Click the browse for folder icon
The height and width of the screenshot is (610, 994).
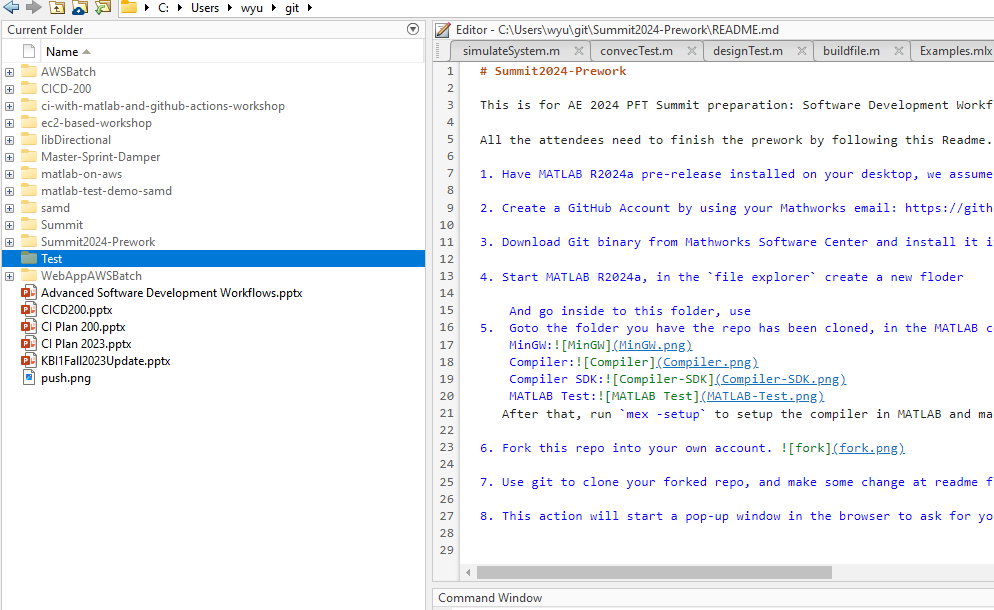tap(80, 7)
